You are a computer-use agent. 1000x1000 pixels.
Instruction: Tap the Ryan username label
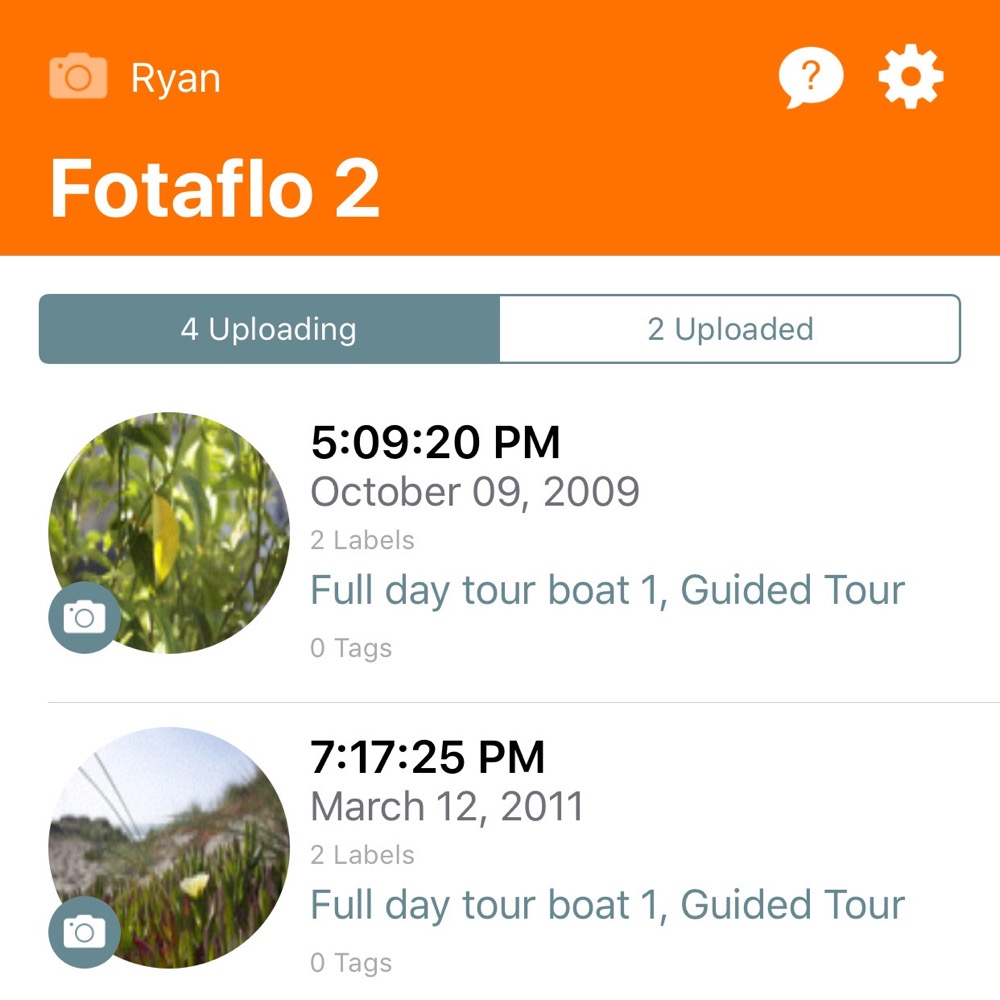pyautogui.click(x=175, y=79)
